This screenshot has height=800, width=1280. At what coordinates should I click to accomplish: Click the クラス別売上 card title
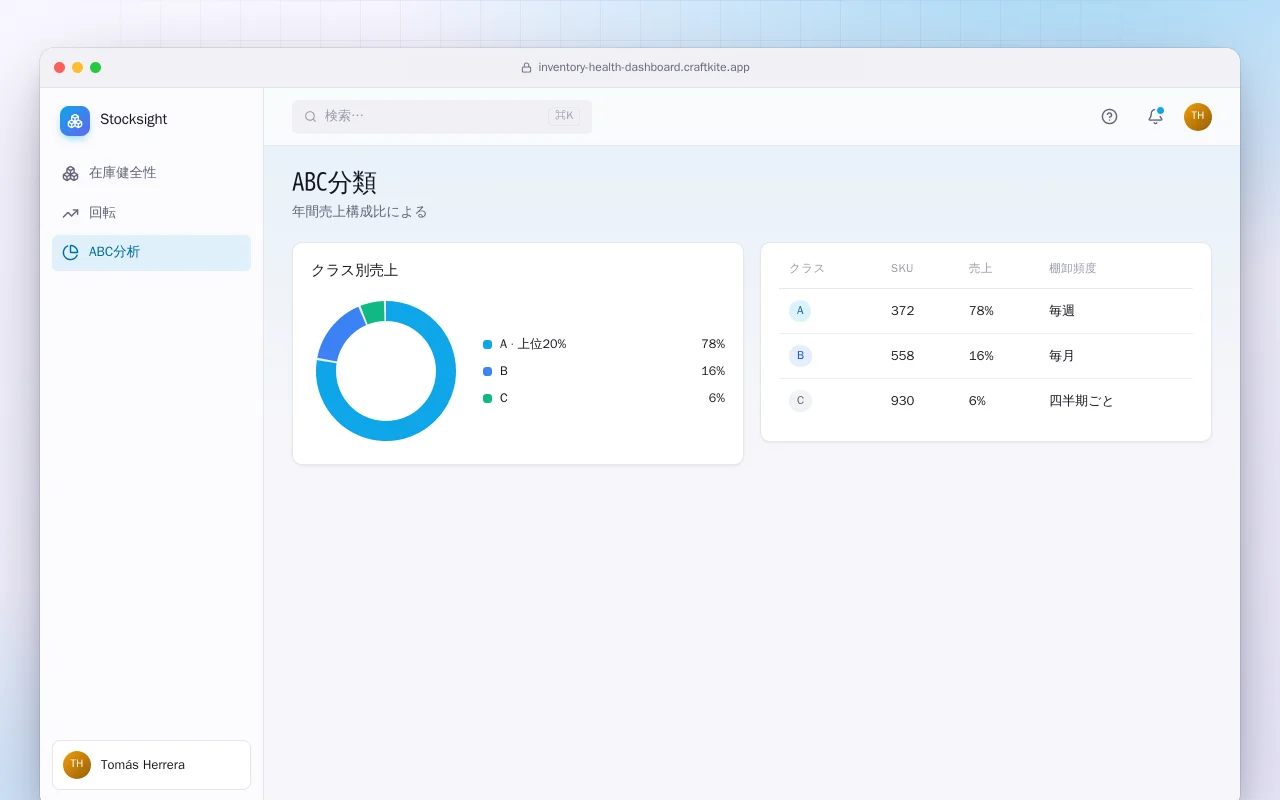pyautogui.click(x=354, y=270)
